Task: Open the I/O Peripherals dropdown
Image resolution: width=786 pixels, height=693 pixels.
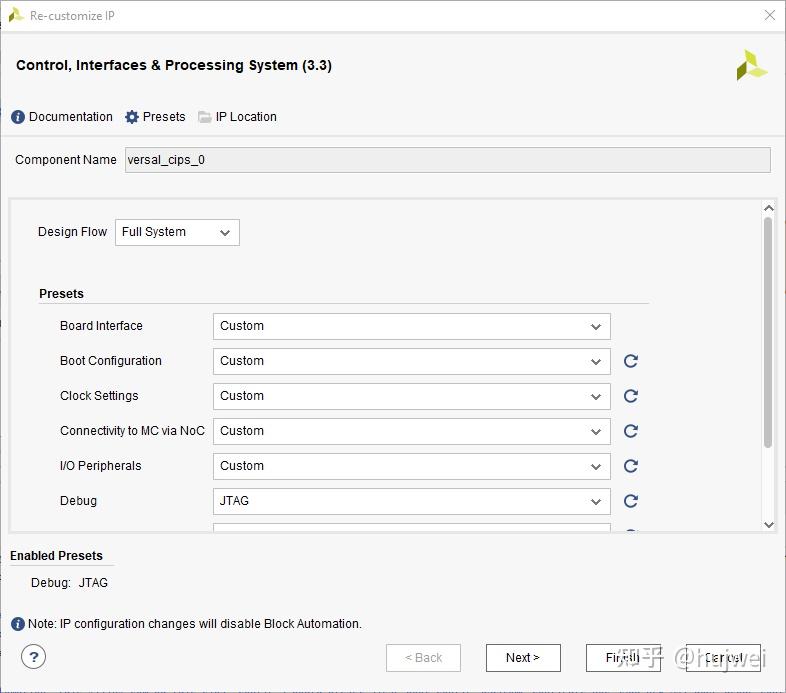Action: pyautogui.click(x=411, y=466)
